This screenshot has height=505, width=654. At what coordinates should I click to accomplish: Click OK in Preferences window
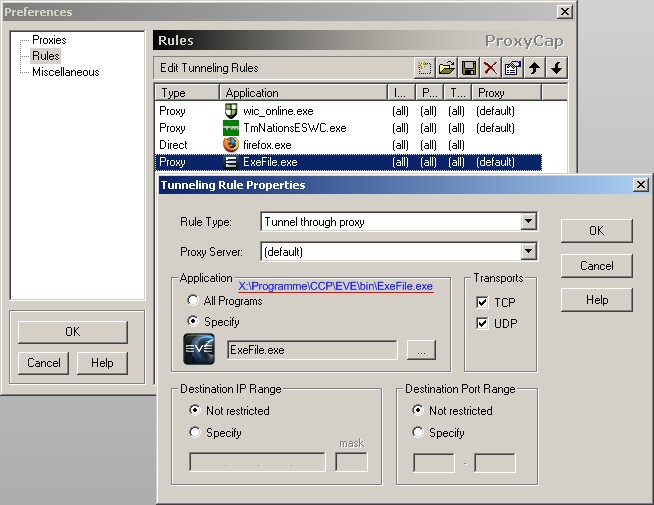73,332
